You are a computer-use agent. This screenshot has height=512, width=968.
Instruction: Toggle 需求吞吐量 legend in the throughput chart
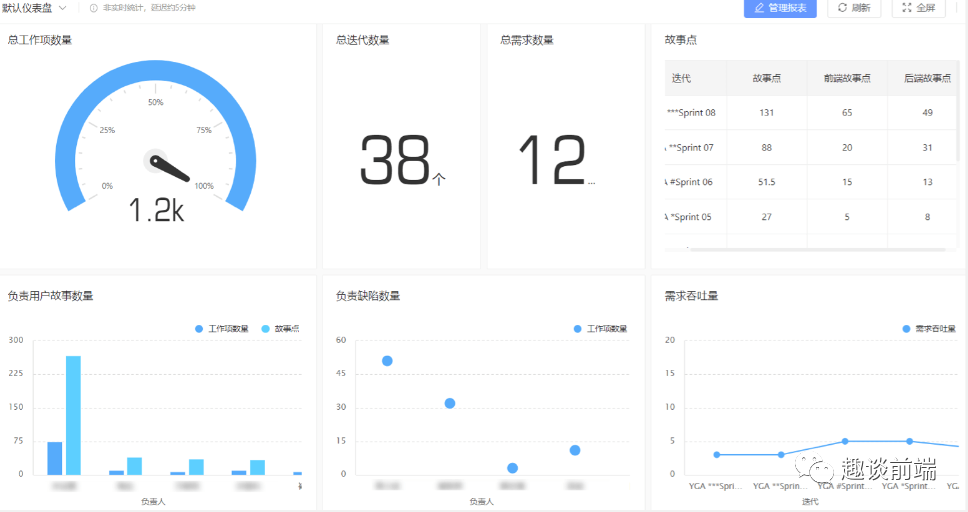pos(929,329)
